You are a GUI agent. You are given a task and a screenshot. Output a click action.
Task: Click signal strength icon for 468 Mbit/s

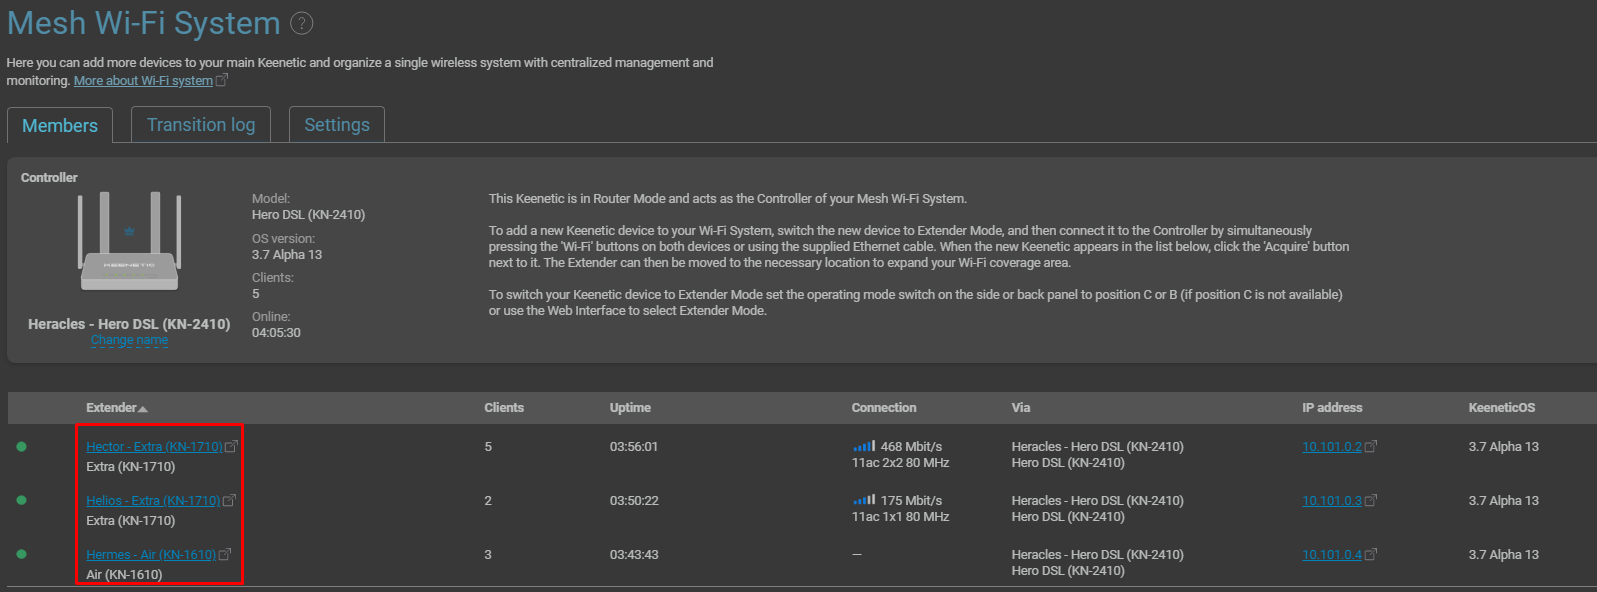click(x=864, y=446)
